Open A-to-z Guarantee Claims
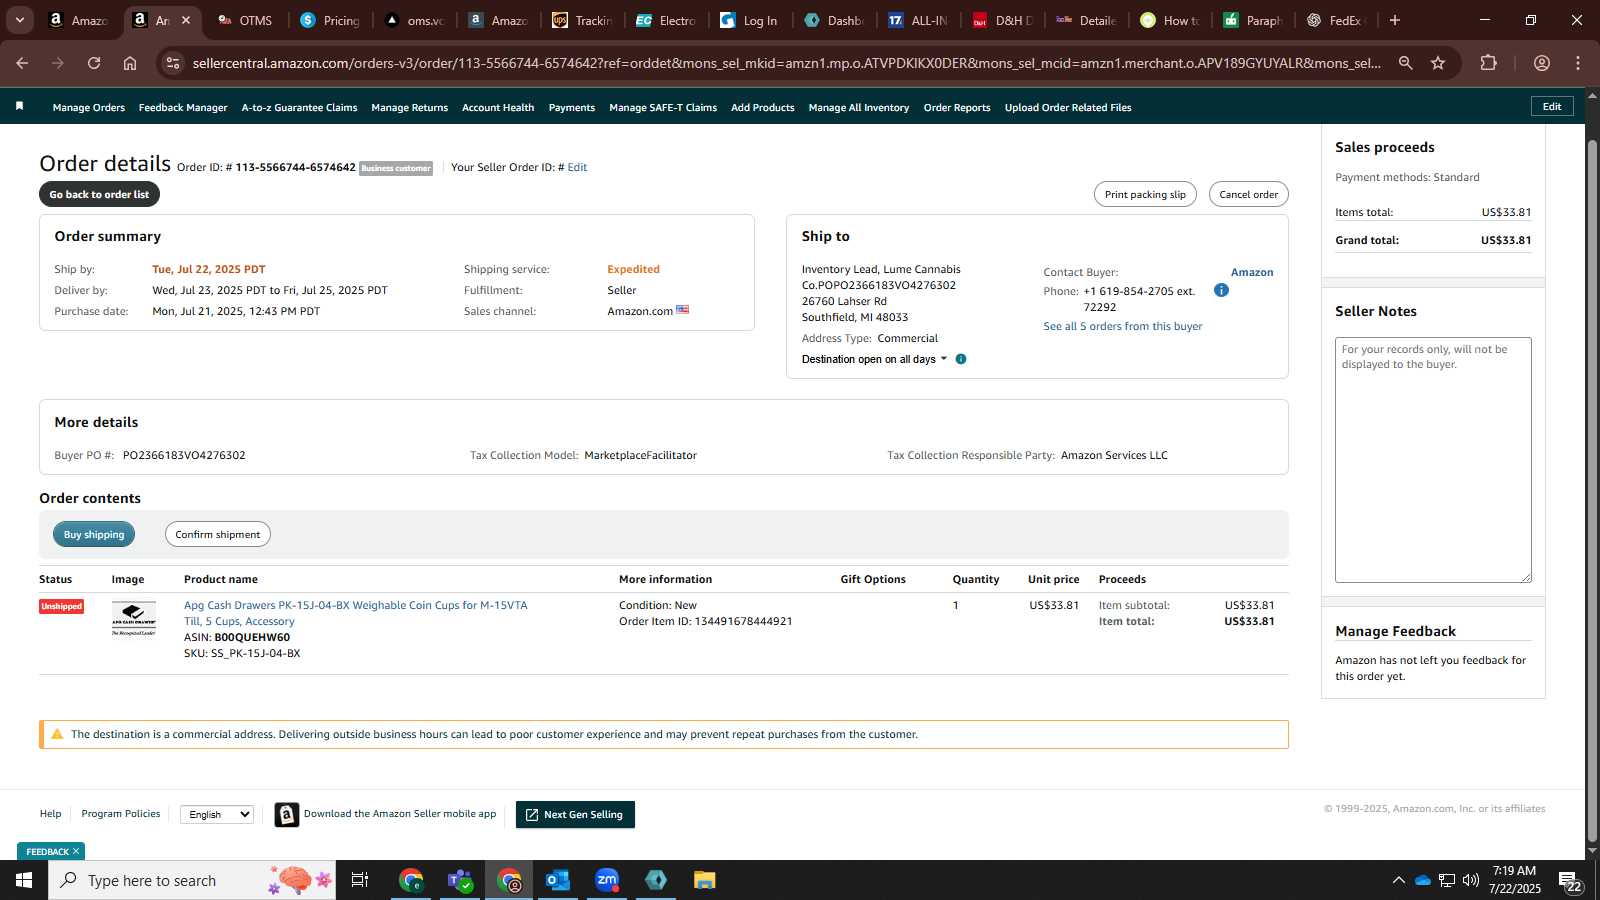Screen dimensions: 1600x900 (299, 107)
